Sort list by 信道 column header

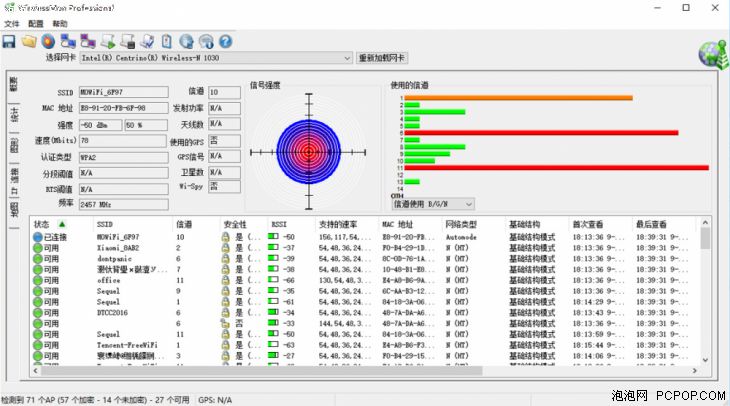(195, 224)
